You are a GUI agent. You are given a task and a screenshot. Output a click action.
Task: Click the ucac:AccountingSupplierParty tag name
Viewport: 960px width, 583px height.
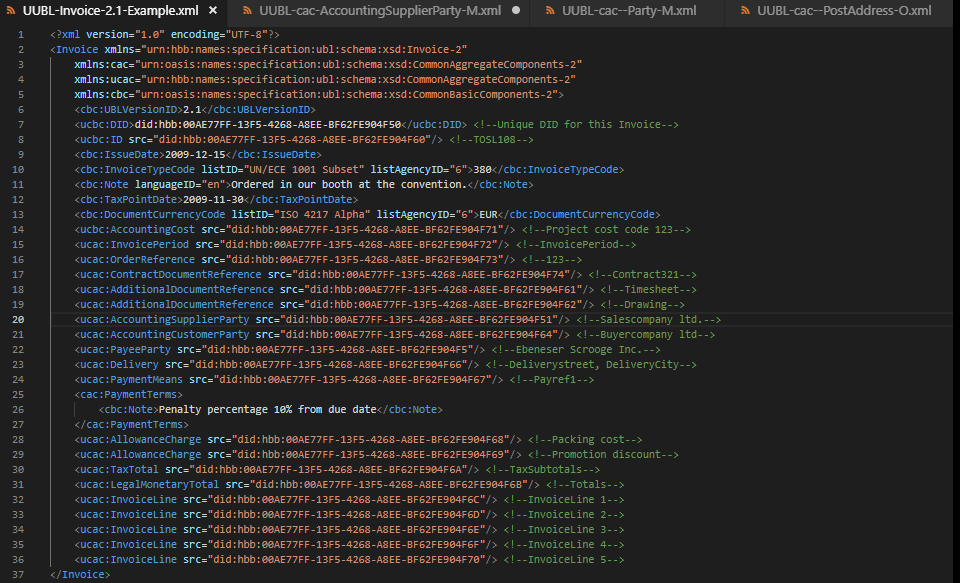(x=165, y=320)
